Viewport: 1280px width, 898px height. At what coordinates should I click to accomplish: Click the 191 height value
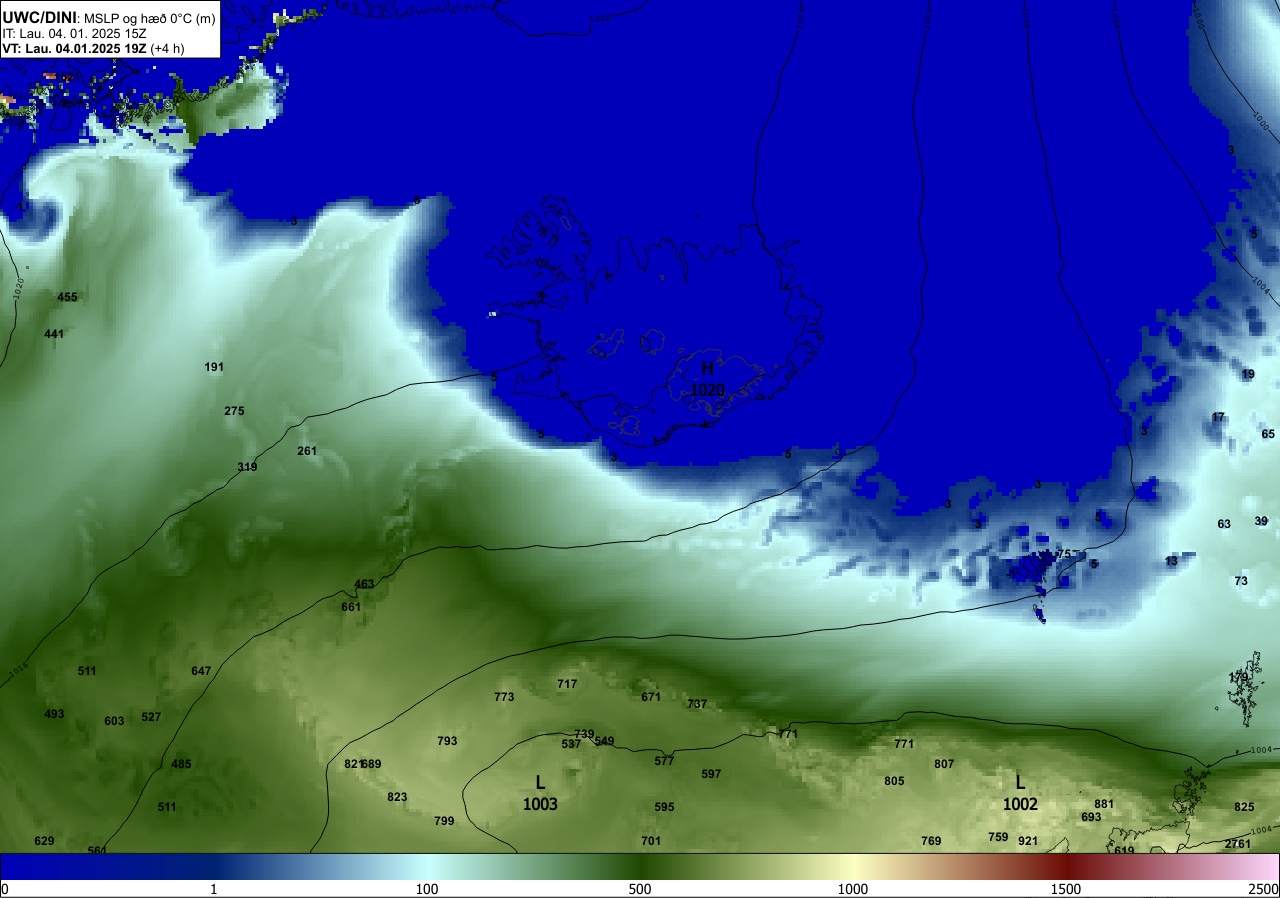(214, 367)
